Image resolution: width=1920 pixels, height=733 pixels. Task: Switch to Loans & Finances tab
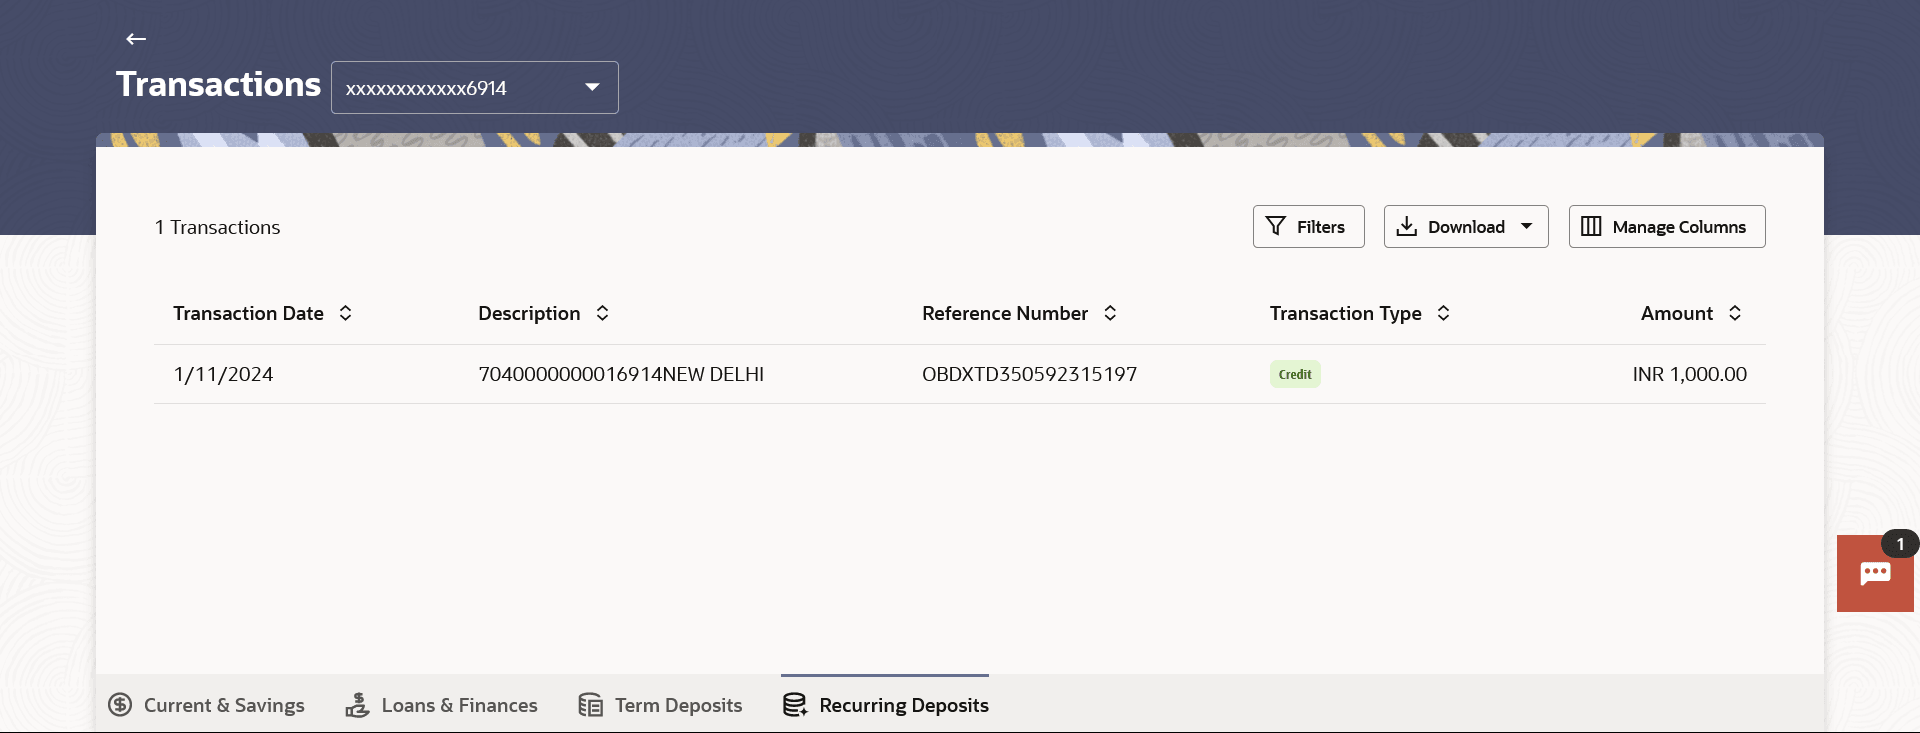pyautogui.click(x=441, y=705)
